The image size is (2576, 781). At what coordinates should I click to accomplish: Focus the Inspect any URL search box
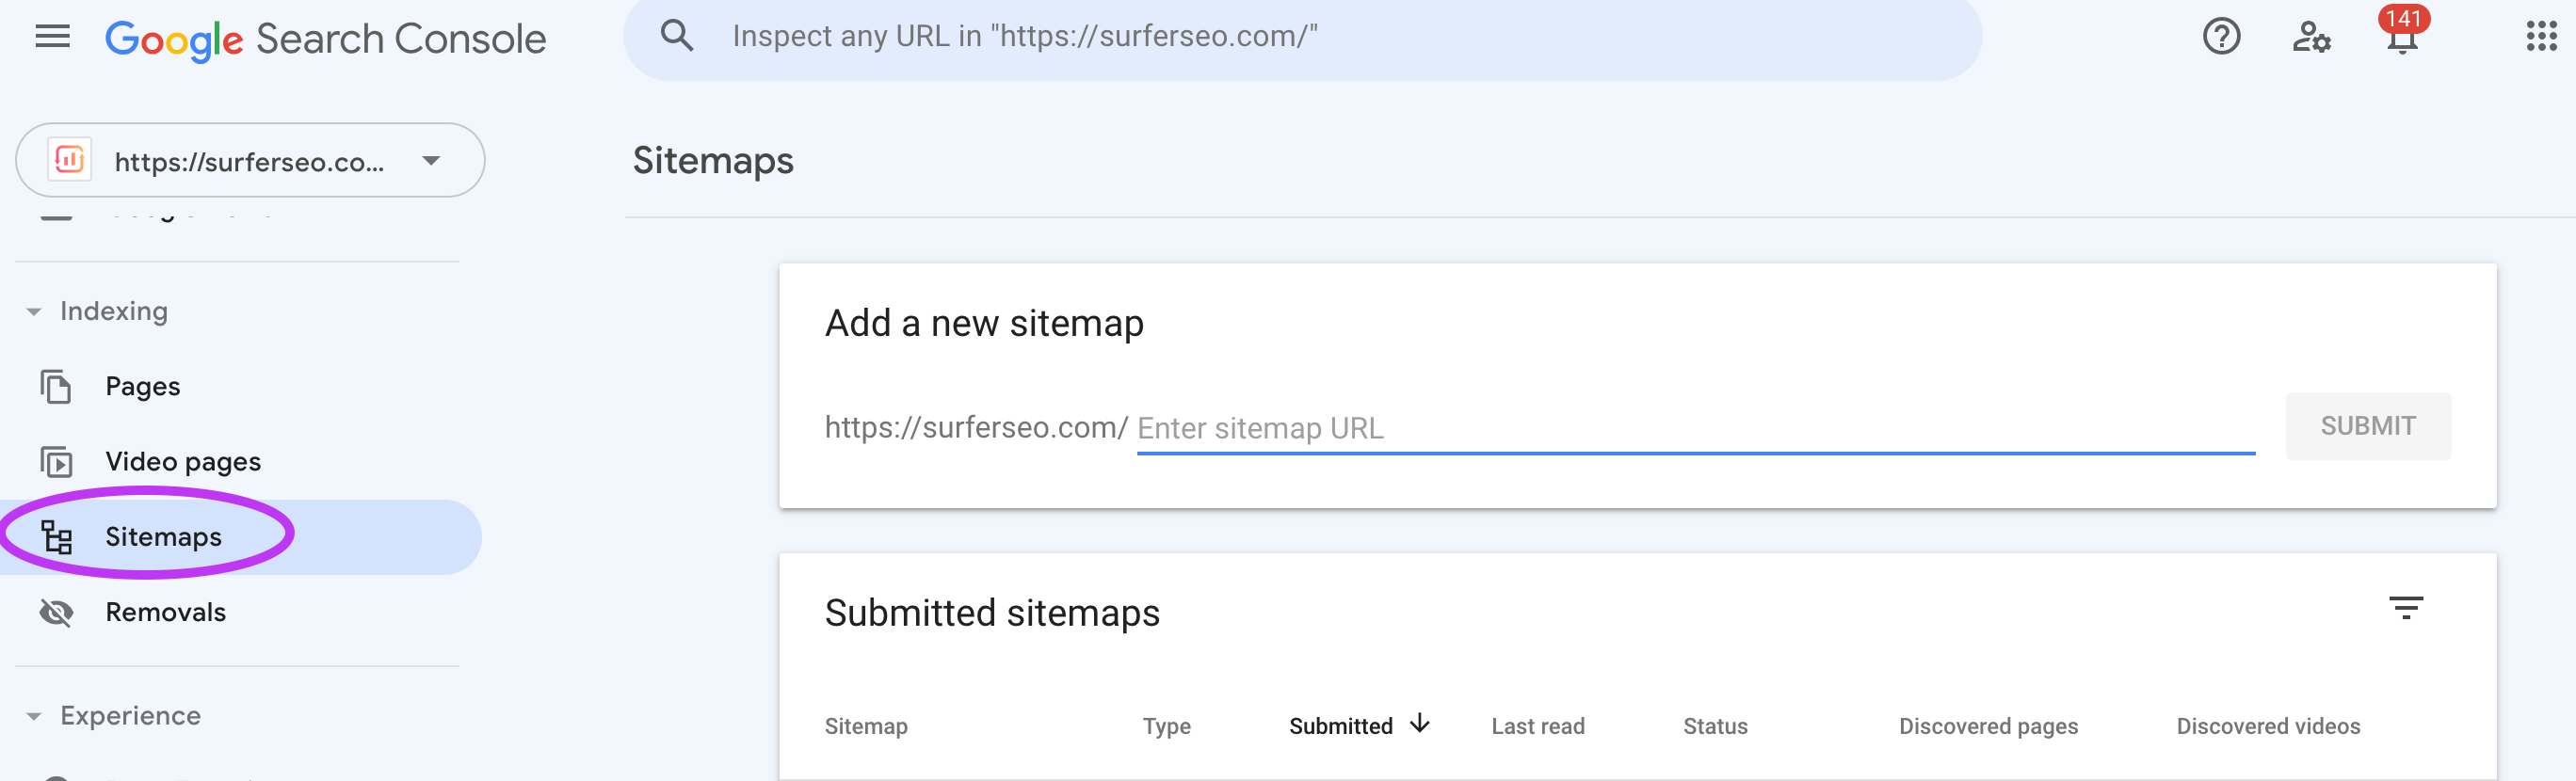click(x=1300, y=37)
